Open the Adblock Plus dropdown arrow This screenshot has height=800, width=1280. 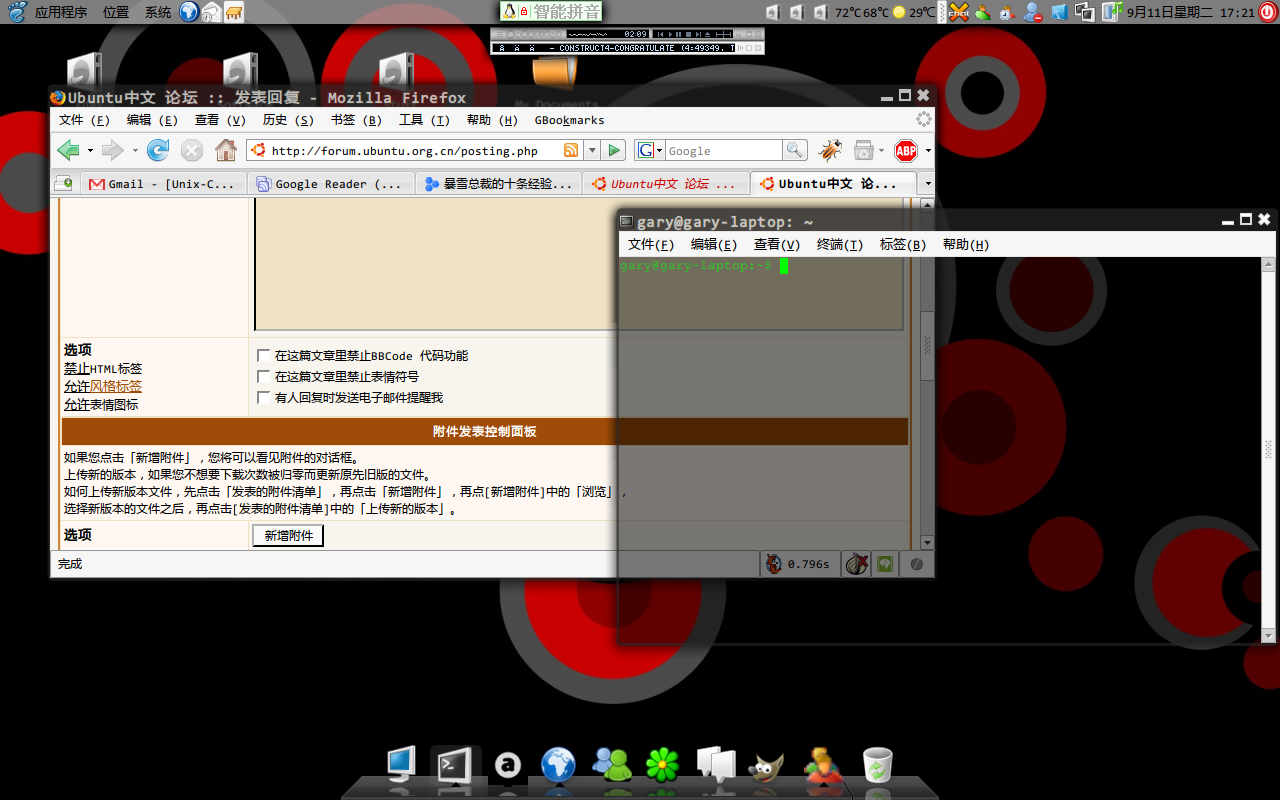click(x=928, y=151)
